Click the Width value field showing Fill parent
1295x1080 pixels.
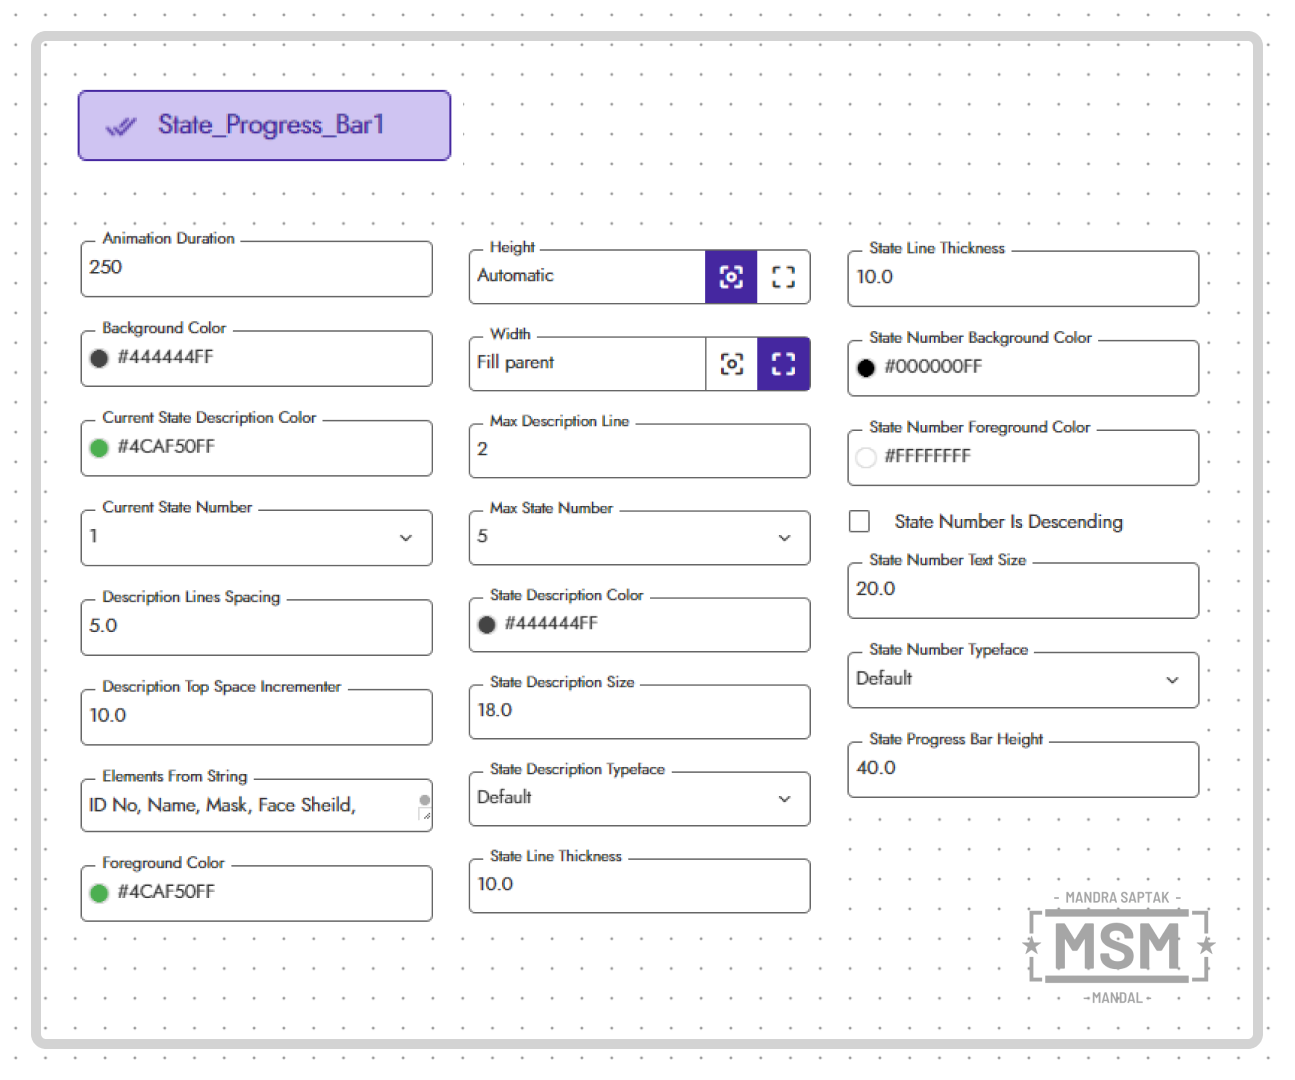(x=587, y=364)
